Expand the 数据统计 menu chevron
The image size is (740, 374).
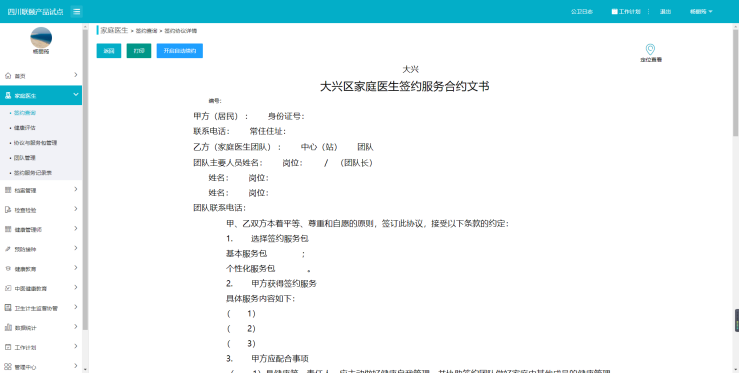(x=76, y=327)
